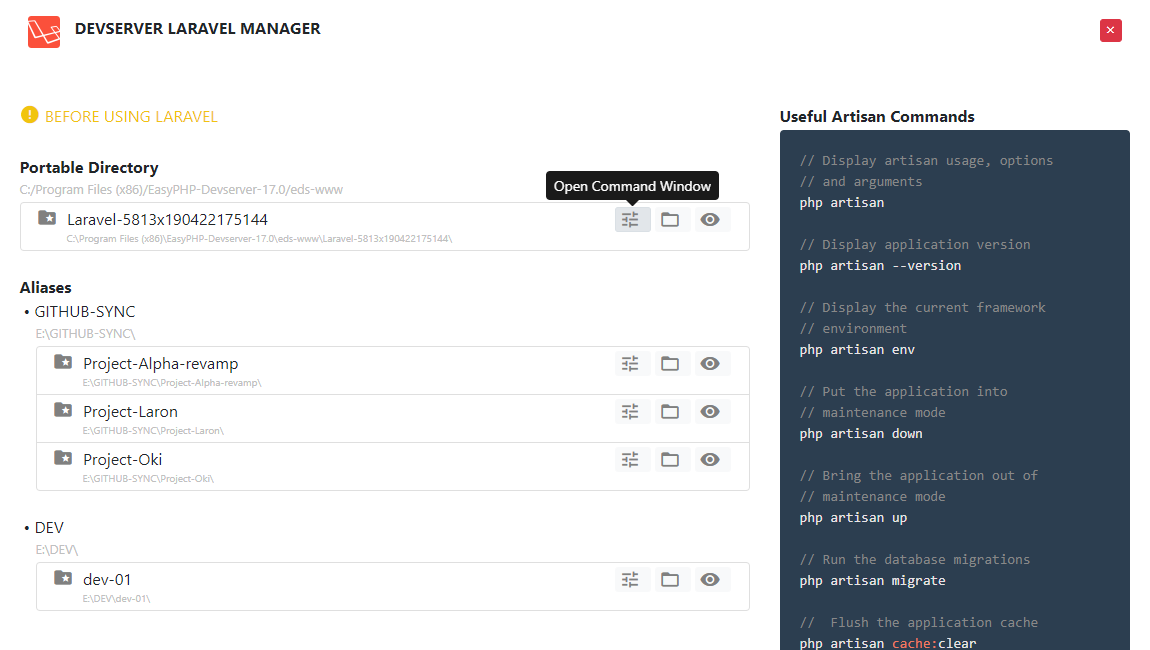The image size is (1150, 650).
Task: Collapse the GITHUB-SYNC alias group
Action: tap(85, 311)
